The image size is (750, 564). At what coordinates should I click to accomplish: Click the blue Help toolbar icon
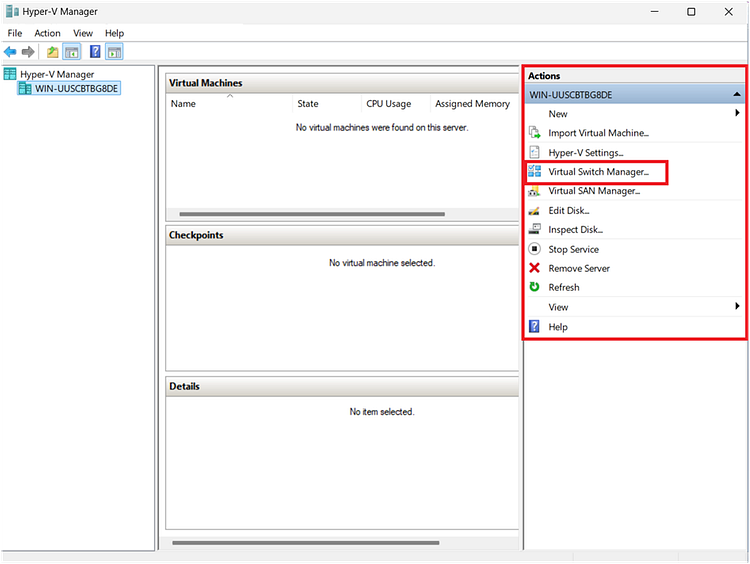95,51
